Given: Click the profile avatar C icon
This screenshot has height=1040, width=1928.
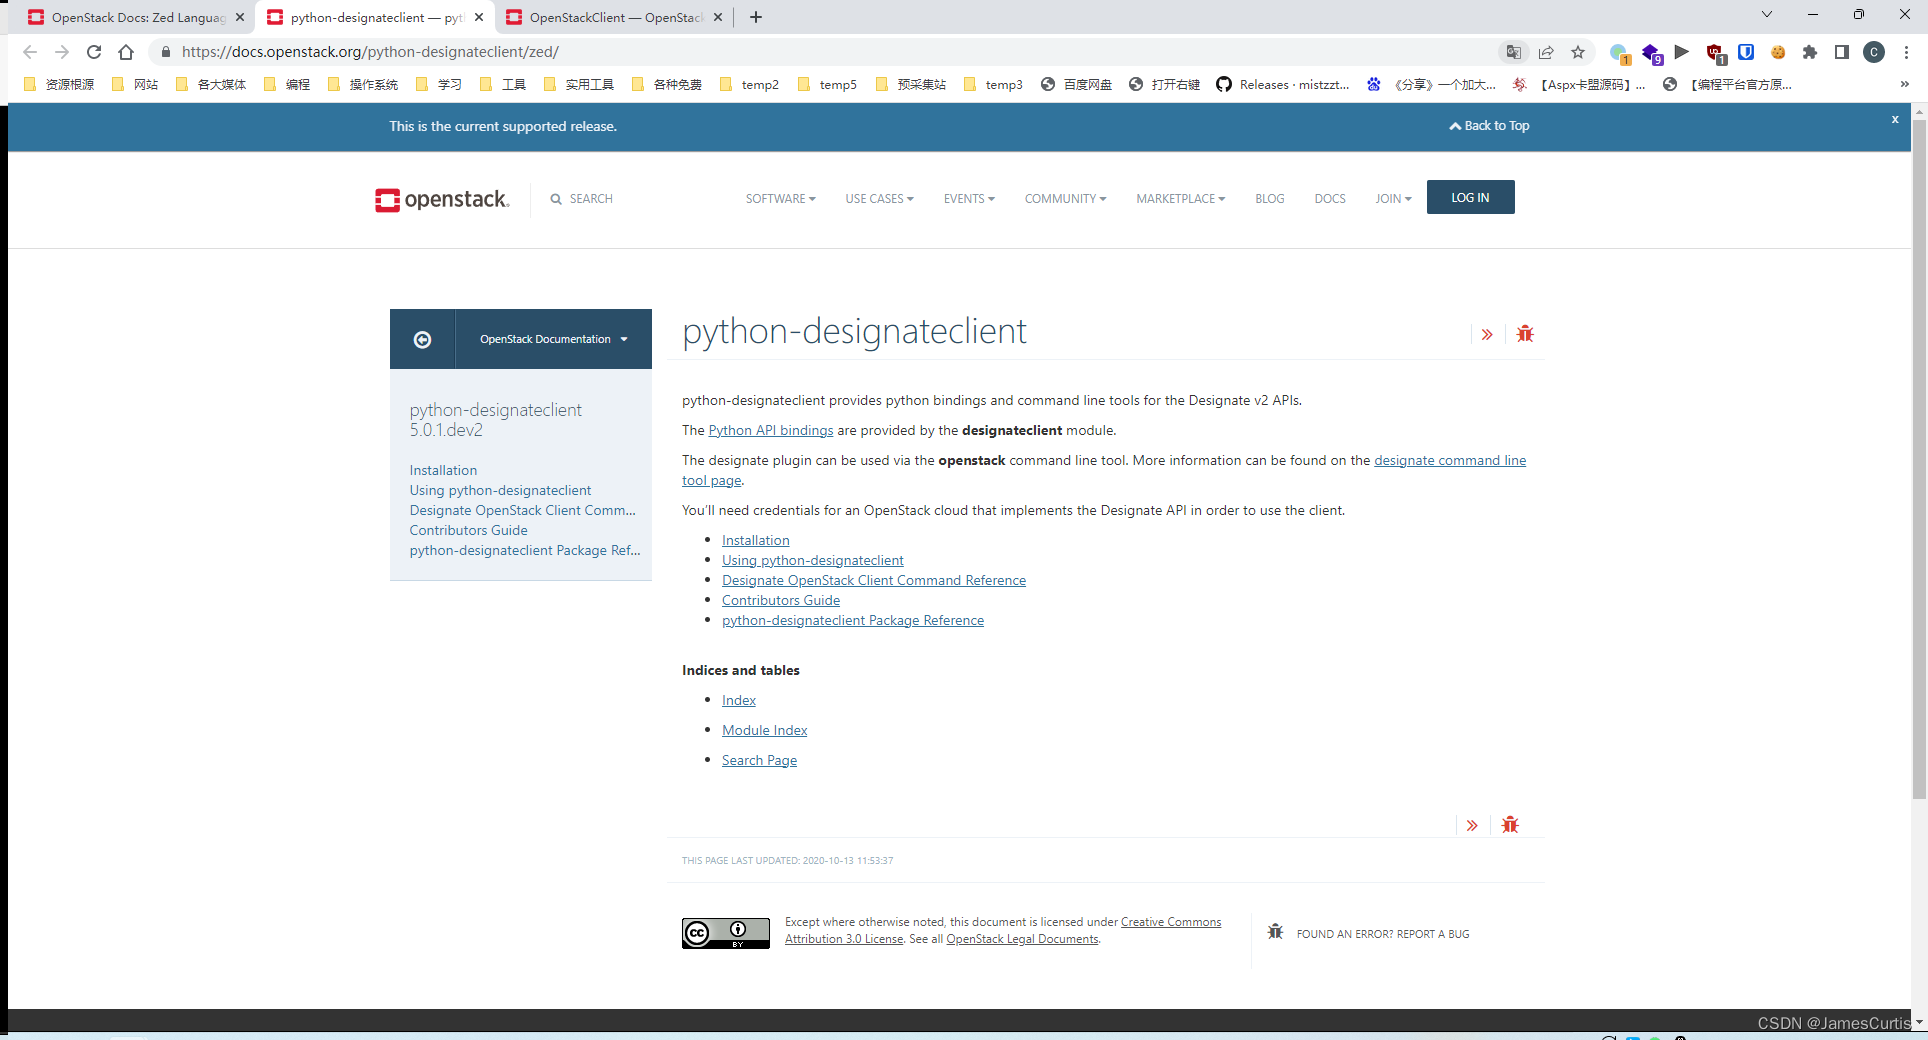Looking at the screenshot, I should coord(1875,52).
